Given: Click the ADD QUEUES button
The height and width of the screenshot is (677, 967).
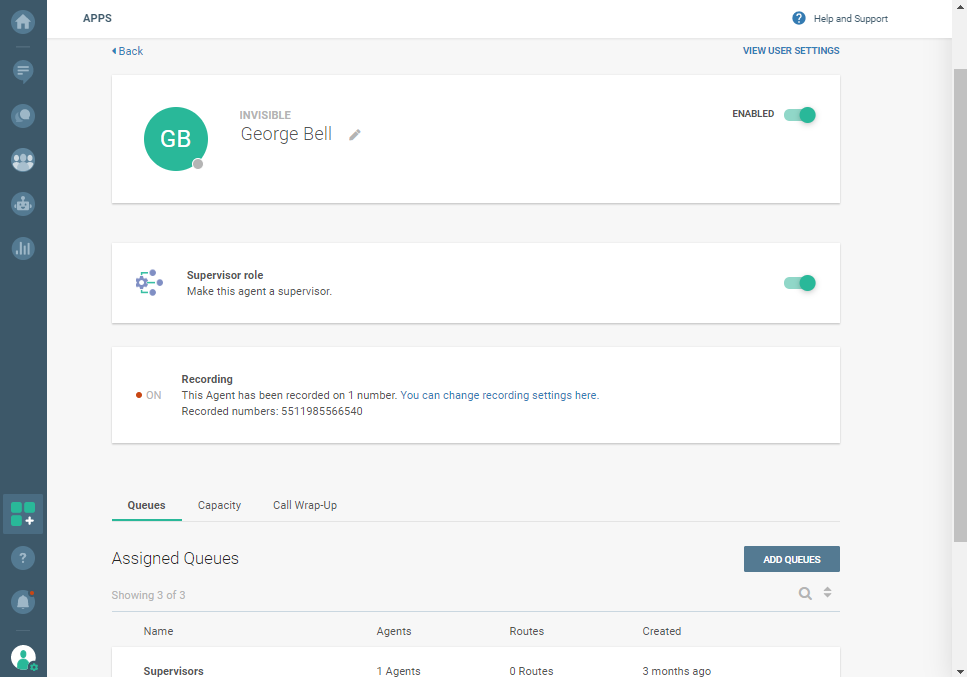Looking at the screenshot, I should 791,559.
